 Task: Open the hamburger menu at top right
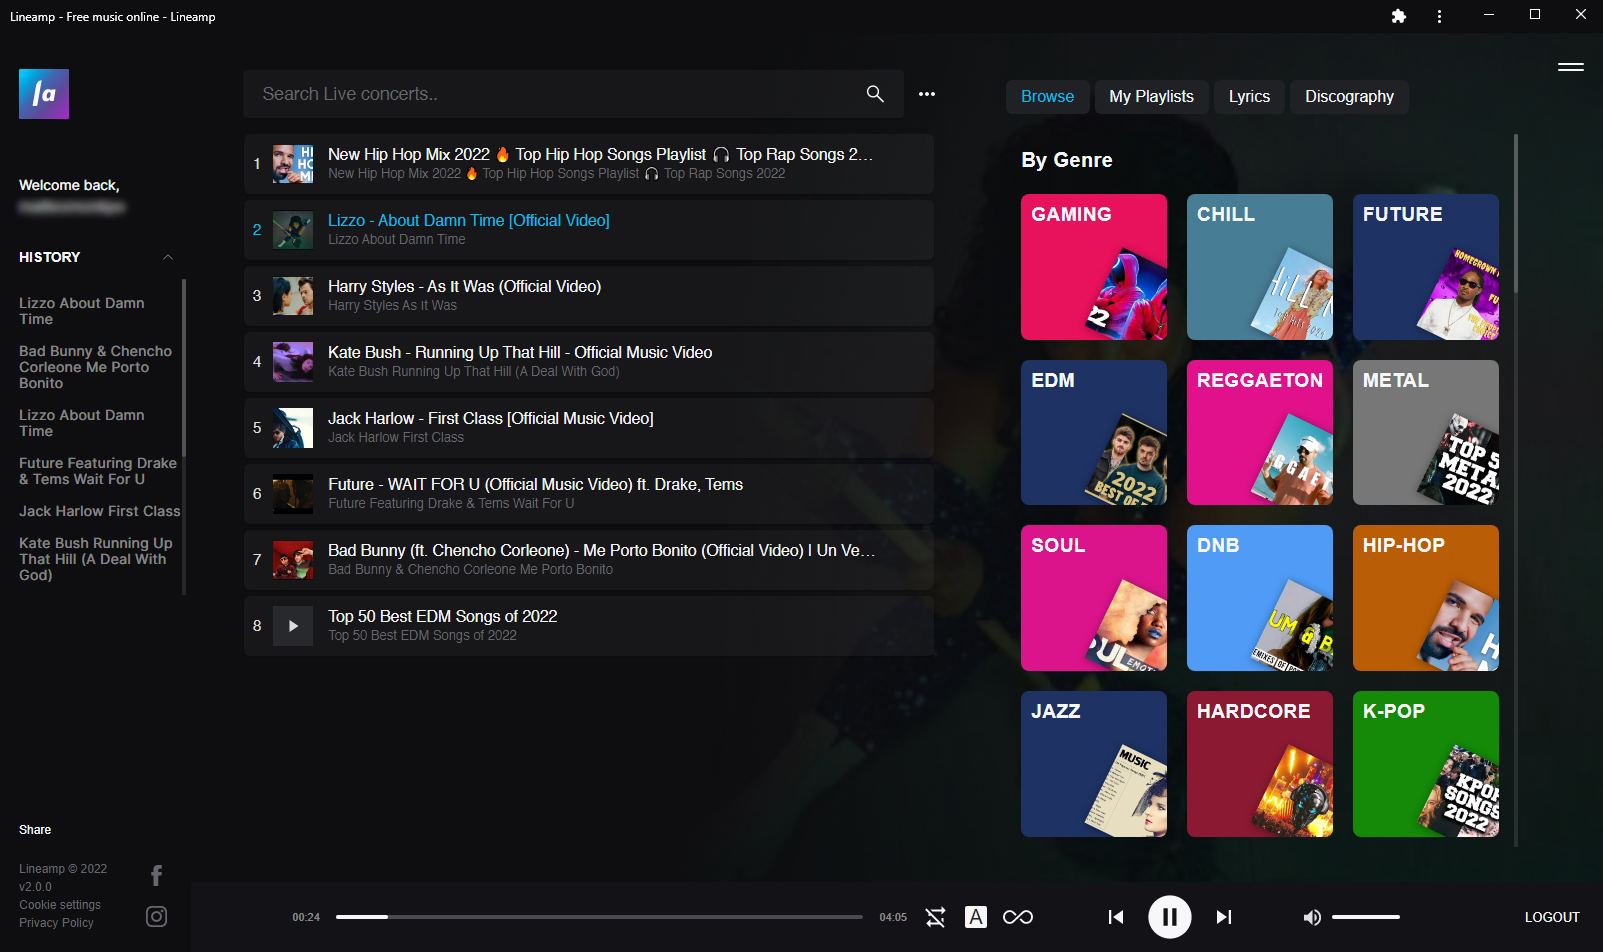coord(1570,67)
